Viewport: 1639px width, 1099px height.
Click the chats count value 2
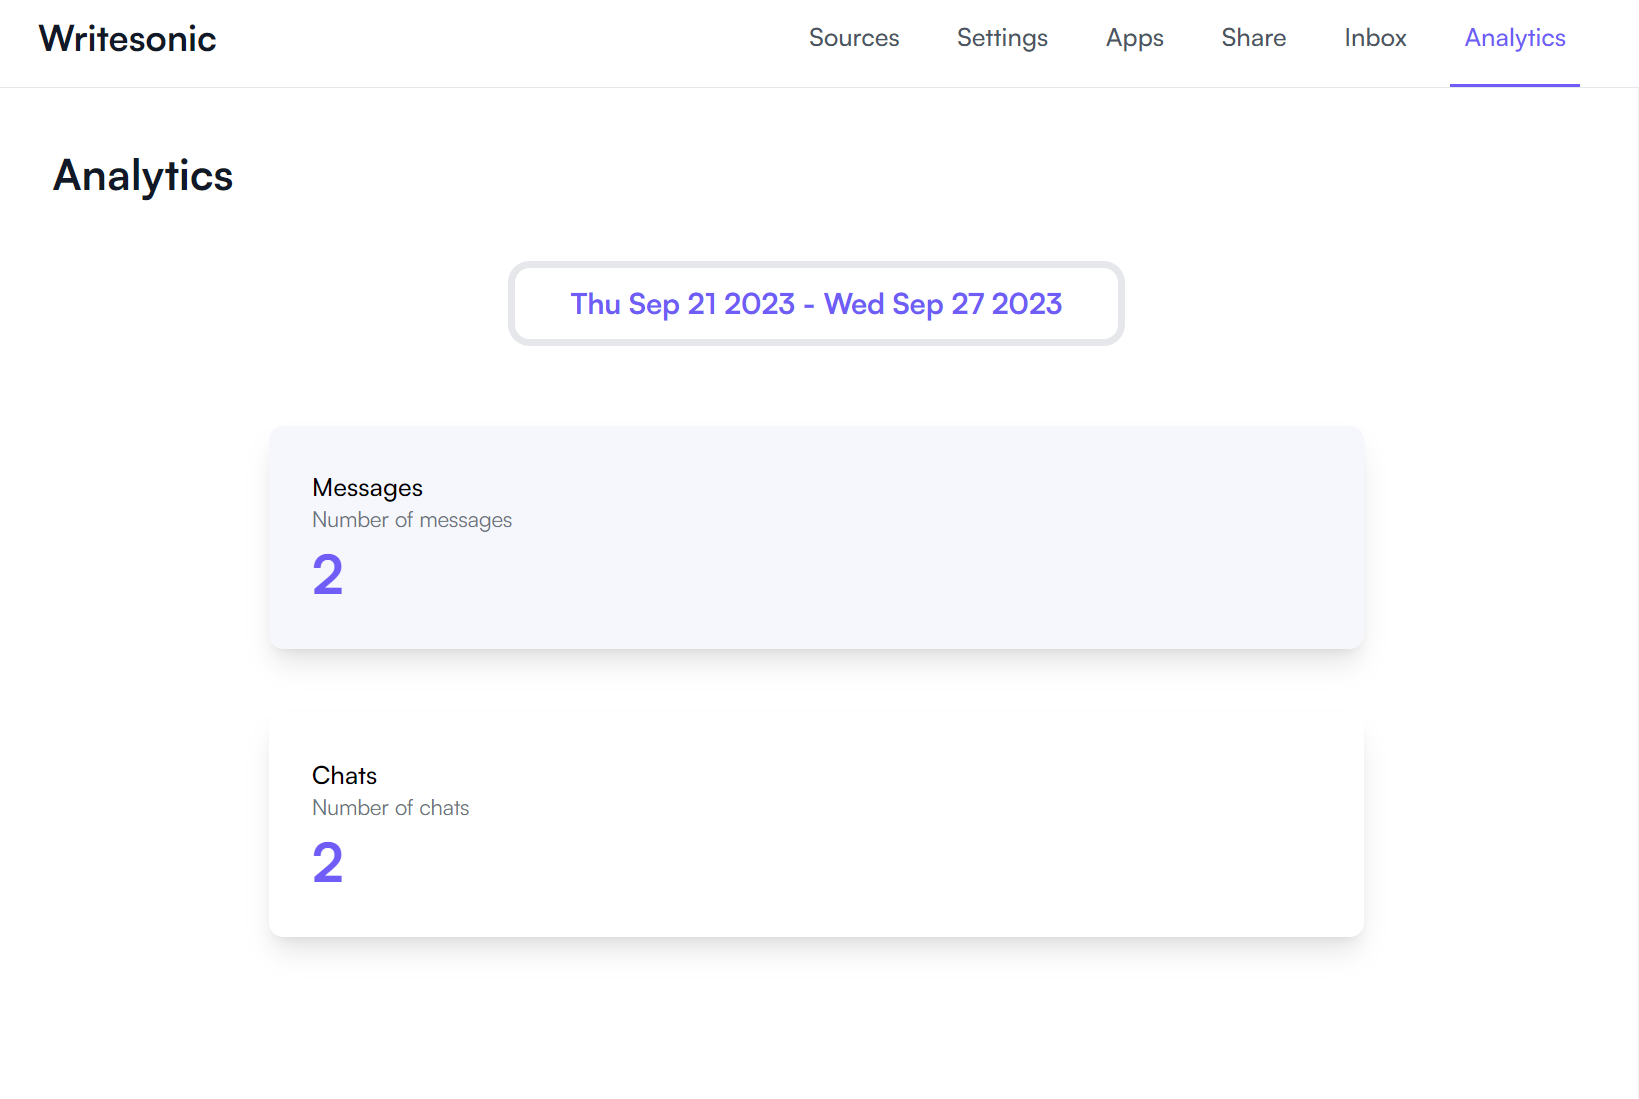tap(327, 863)
